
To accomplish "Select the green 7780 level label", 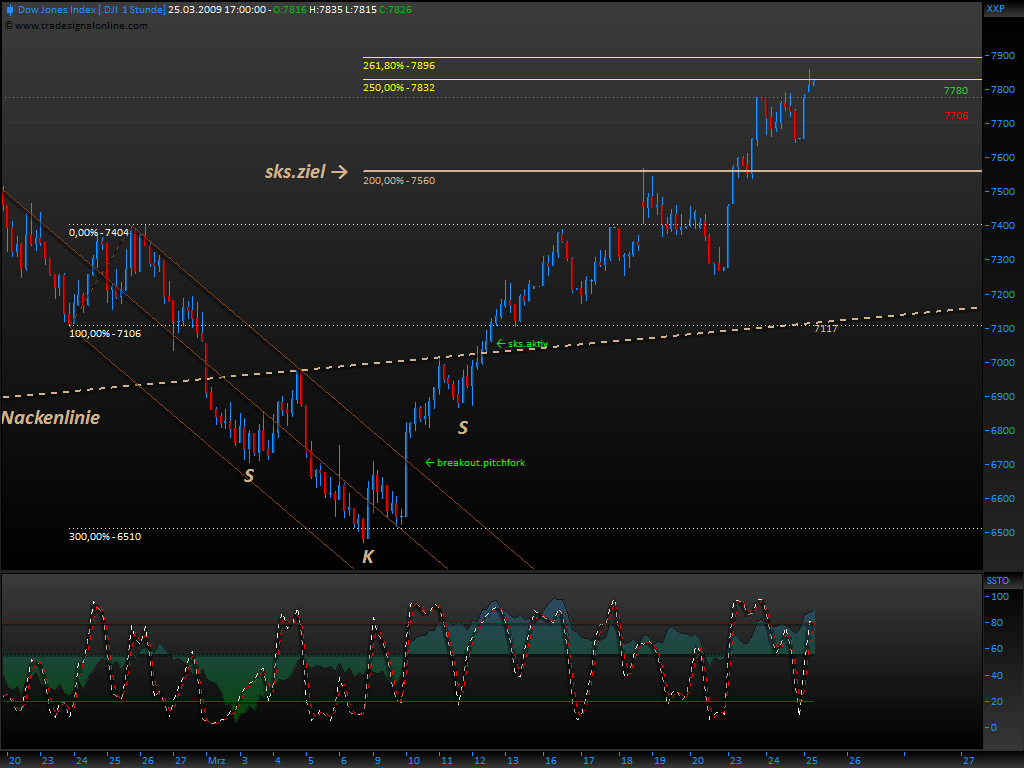I will 956,91.
